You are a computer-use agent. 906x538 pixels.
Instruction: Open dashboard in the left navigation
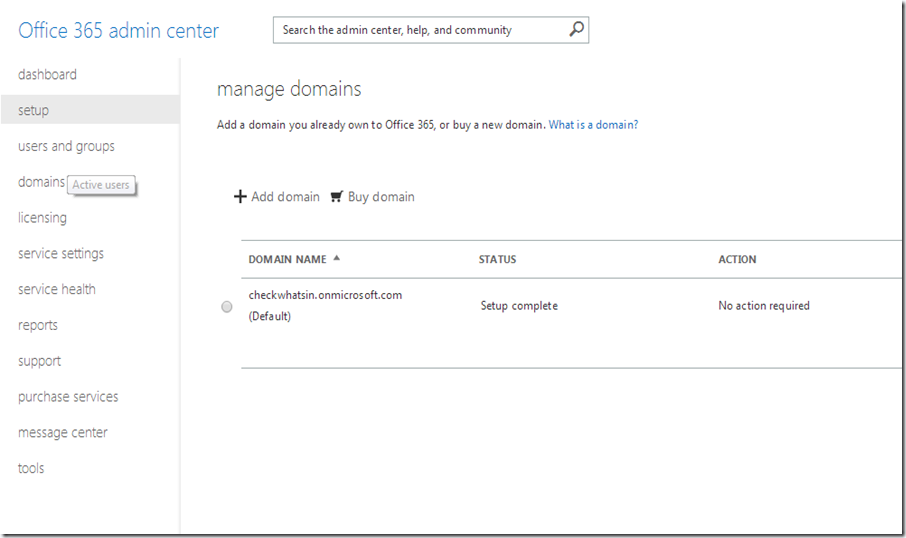47,75
